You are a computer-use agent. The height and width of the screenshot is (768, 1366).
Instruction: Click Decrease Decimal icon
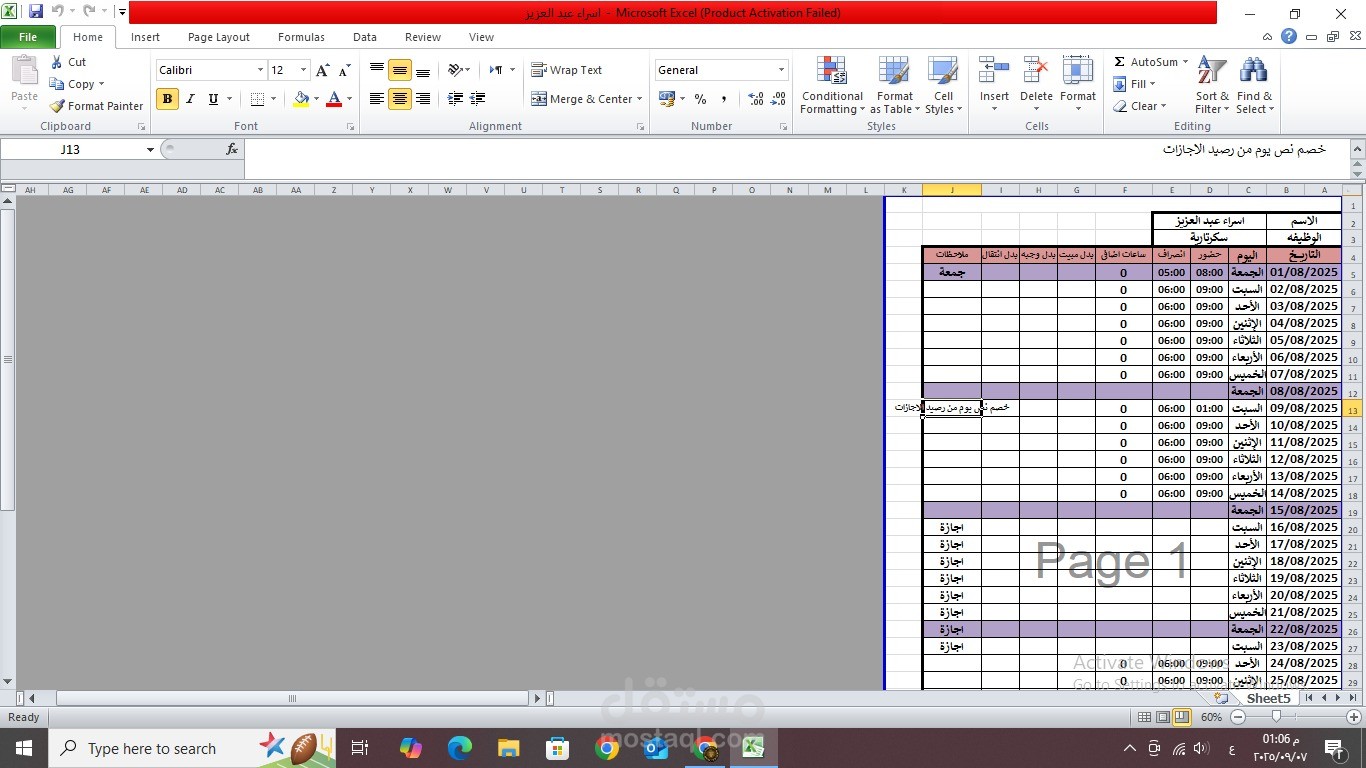coord(778,99)
